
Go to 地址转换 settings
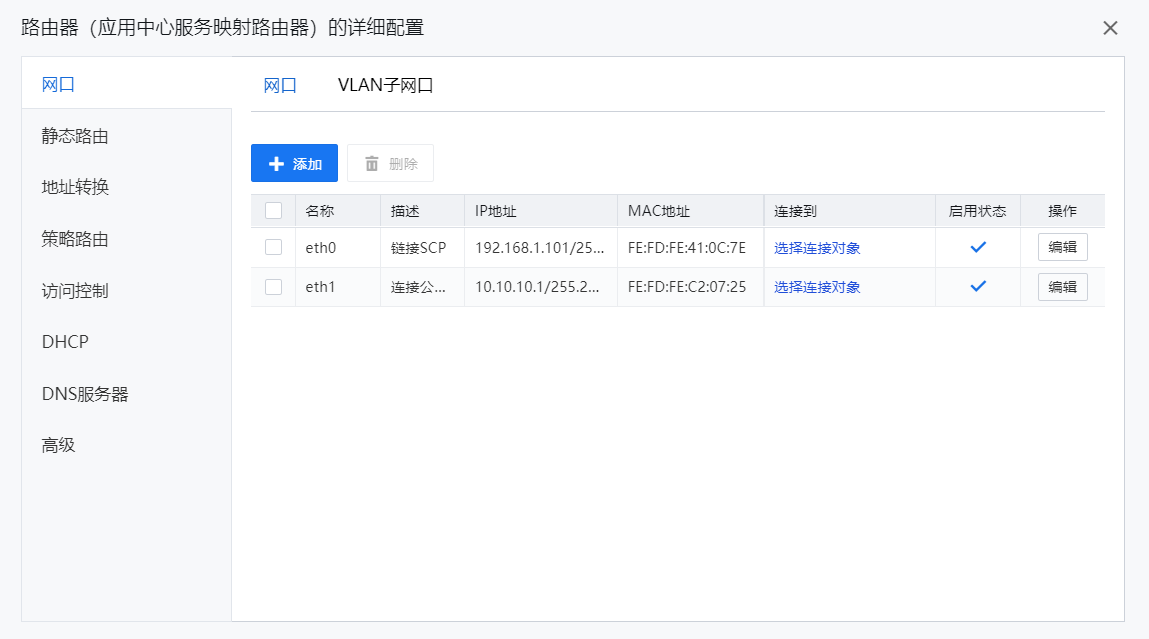point(75,187)
